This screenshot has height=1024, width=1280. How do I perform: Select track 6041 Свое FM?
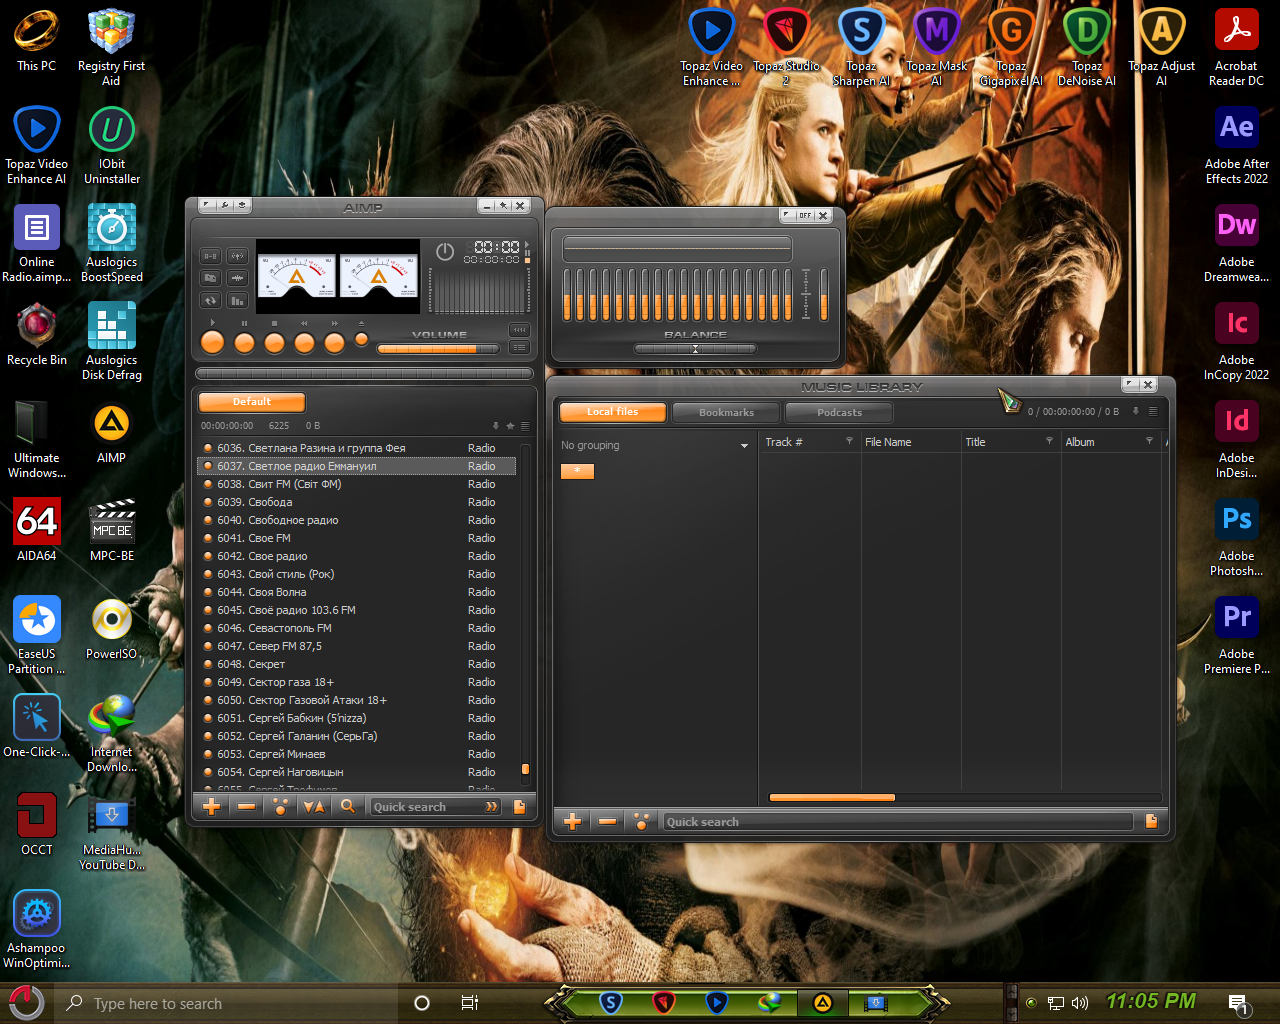[357, 538]
